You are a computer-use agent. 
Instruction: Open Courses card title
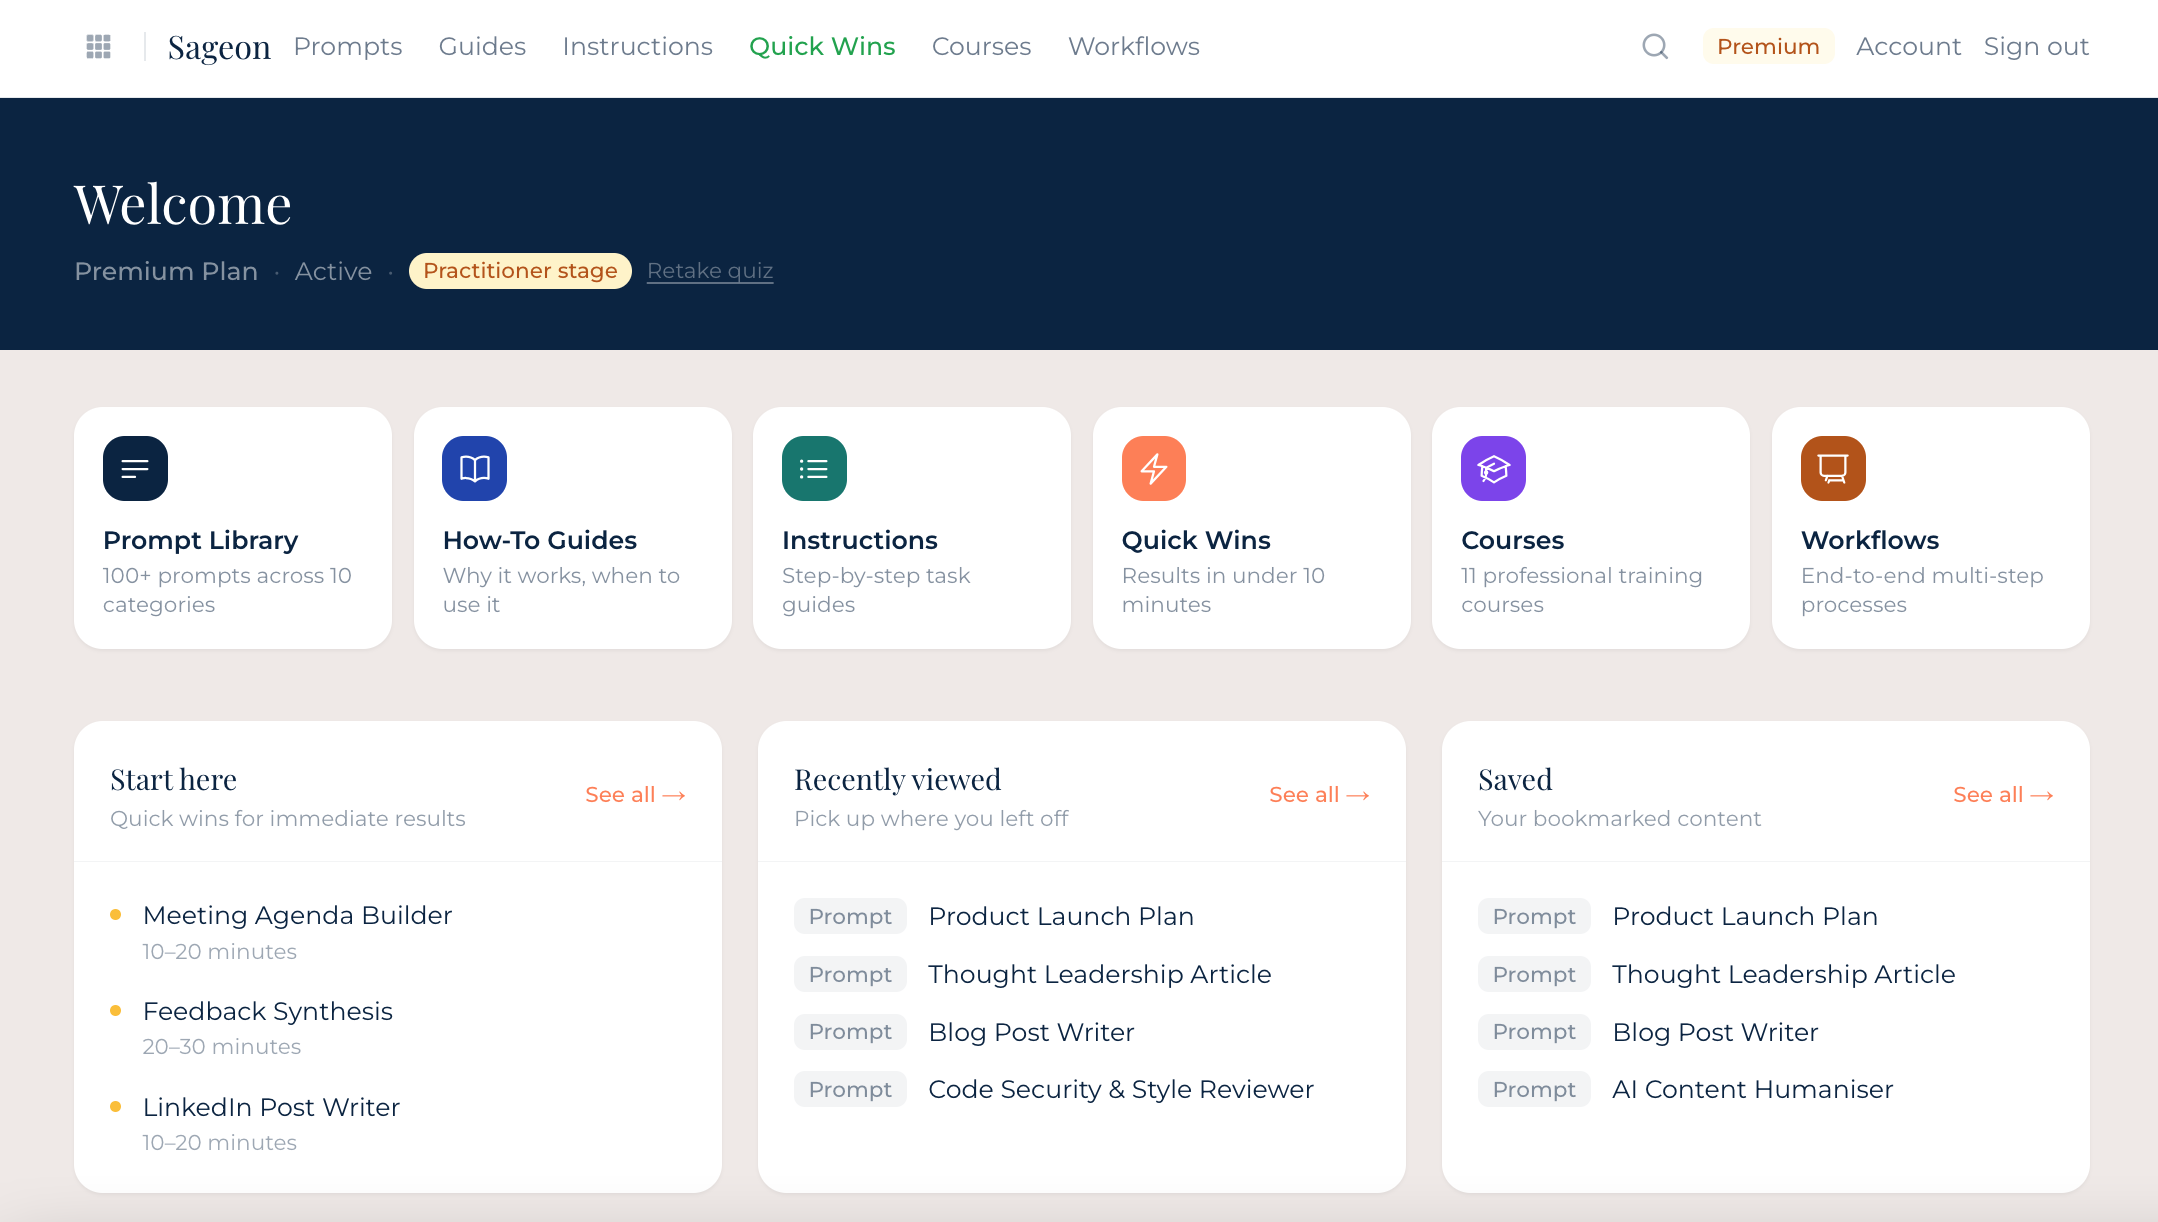[x=1512, y=540]
